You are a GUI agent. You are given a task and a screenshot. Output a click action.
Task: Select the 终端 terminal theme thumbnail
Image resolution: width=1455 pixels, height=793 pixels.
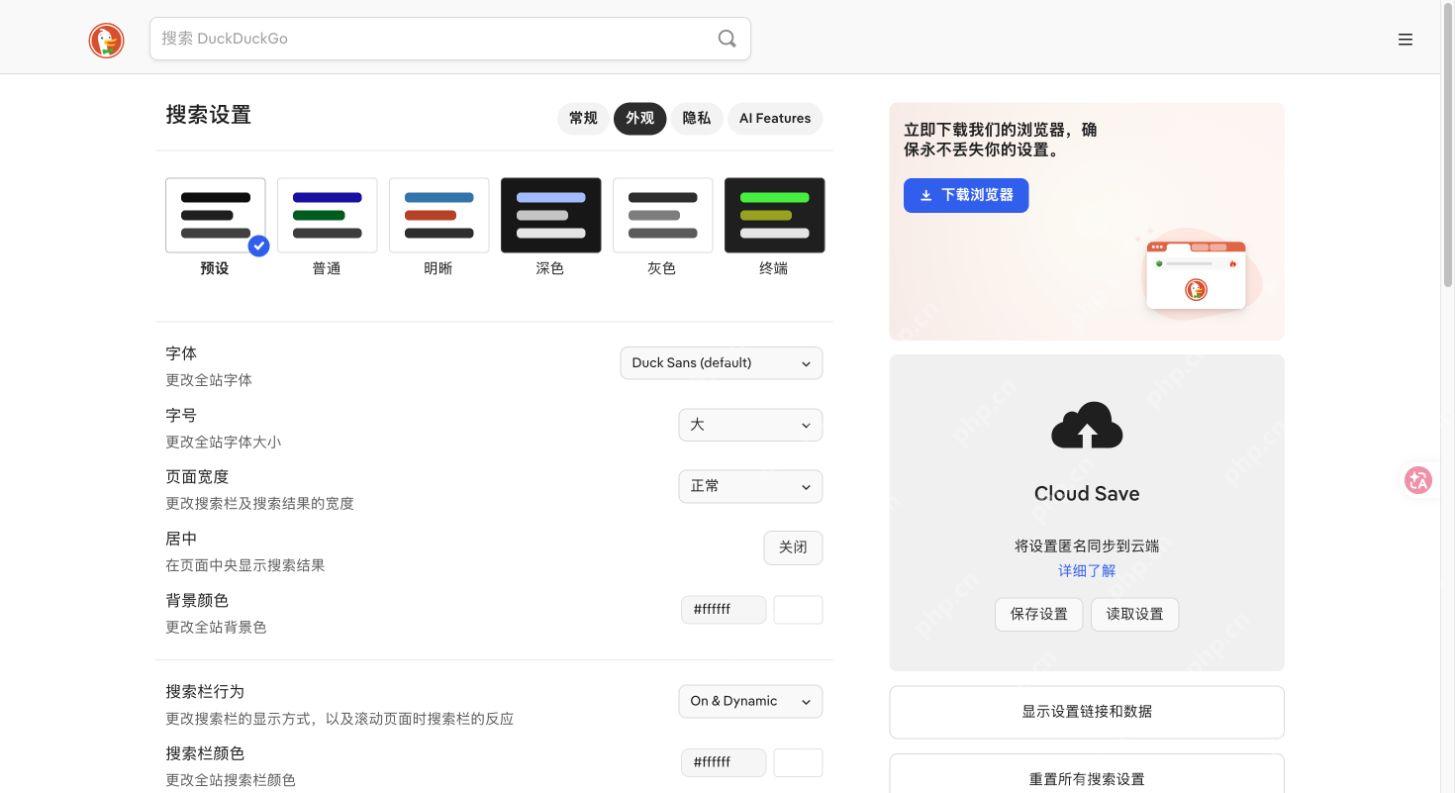pos(775,215)
